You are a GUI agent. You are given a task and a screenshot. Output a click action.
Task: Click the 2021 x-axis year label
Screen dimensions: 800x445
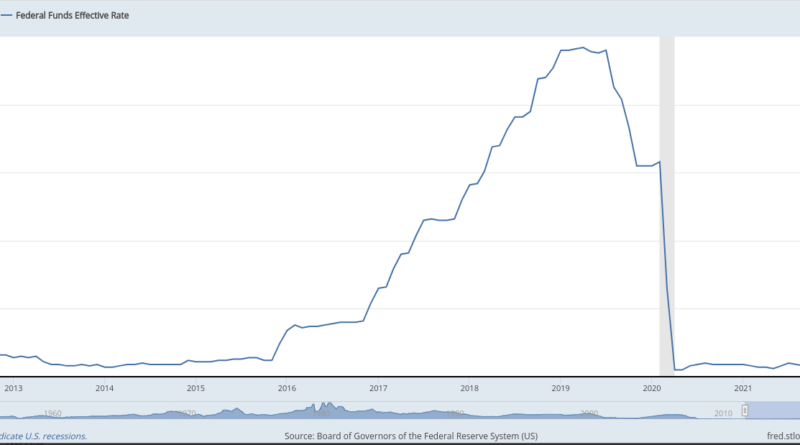point(743,389)
